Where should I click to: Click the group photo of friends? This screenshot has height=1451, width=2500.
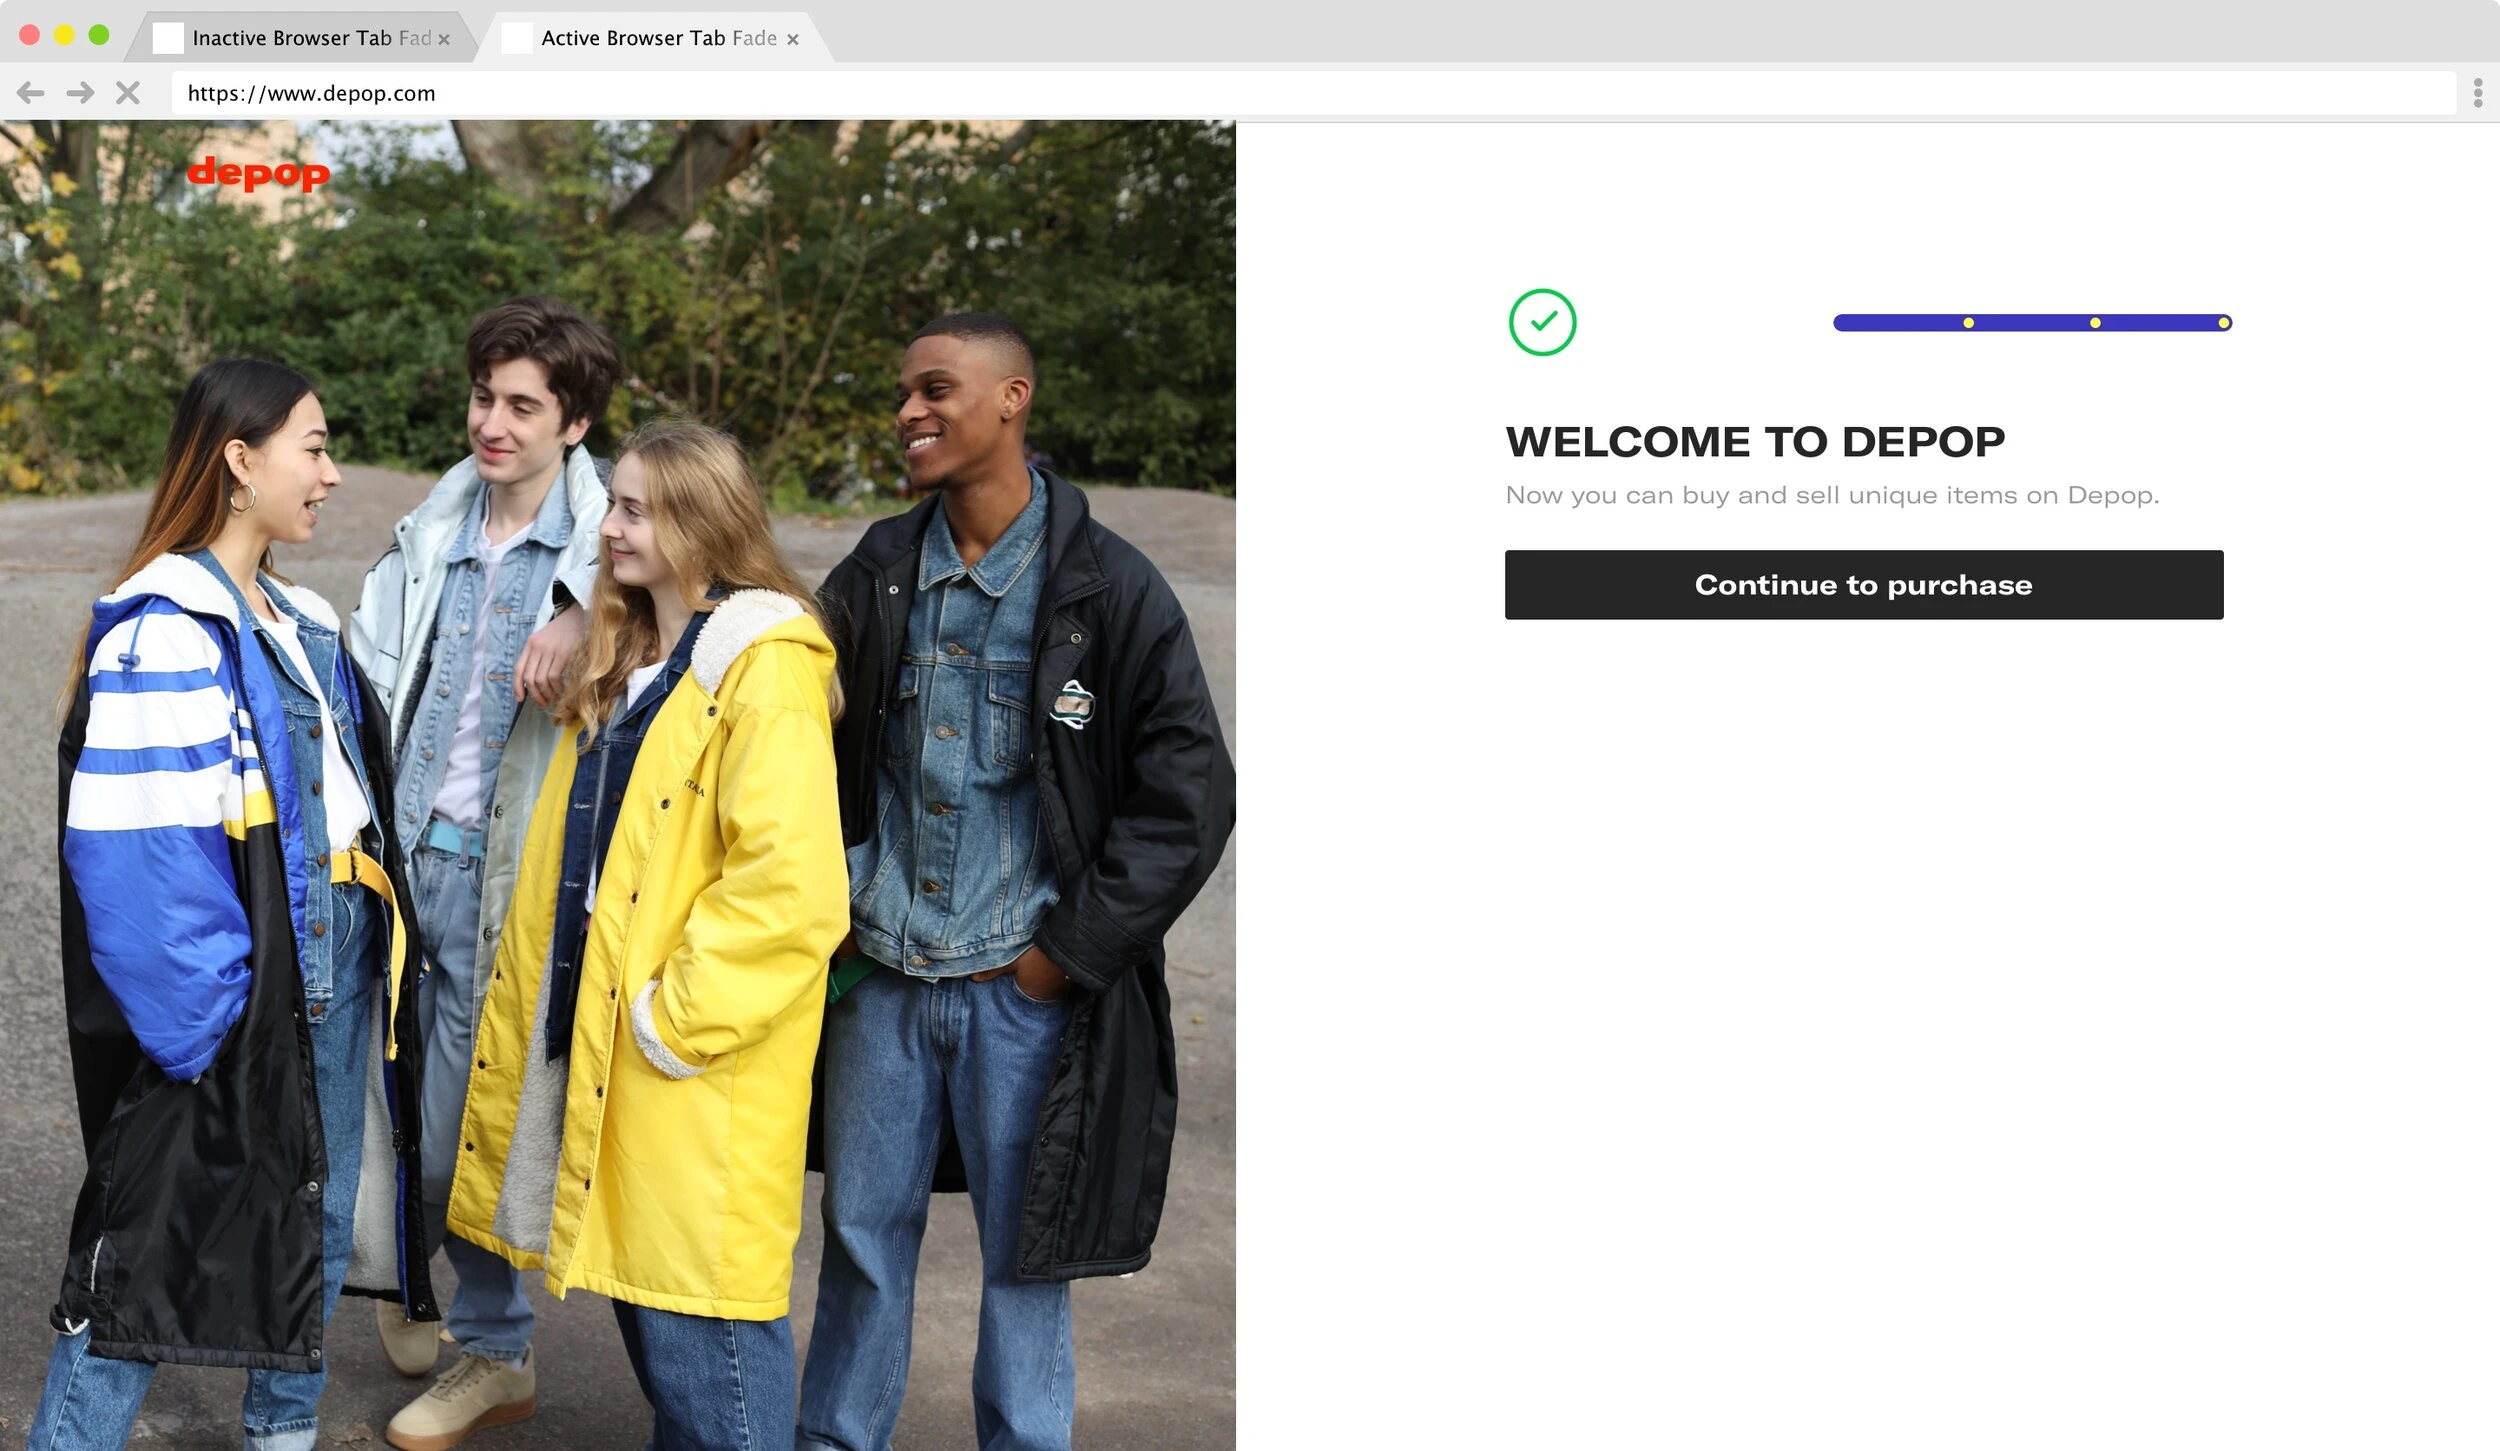pos(618,785)
